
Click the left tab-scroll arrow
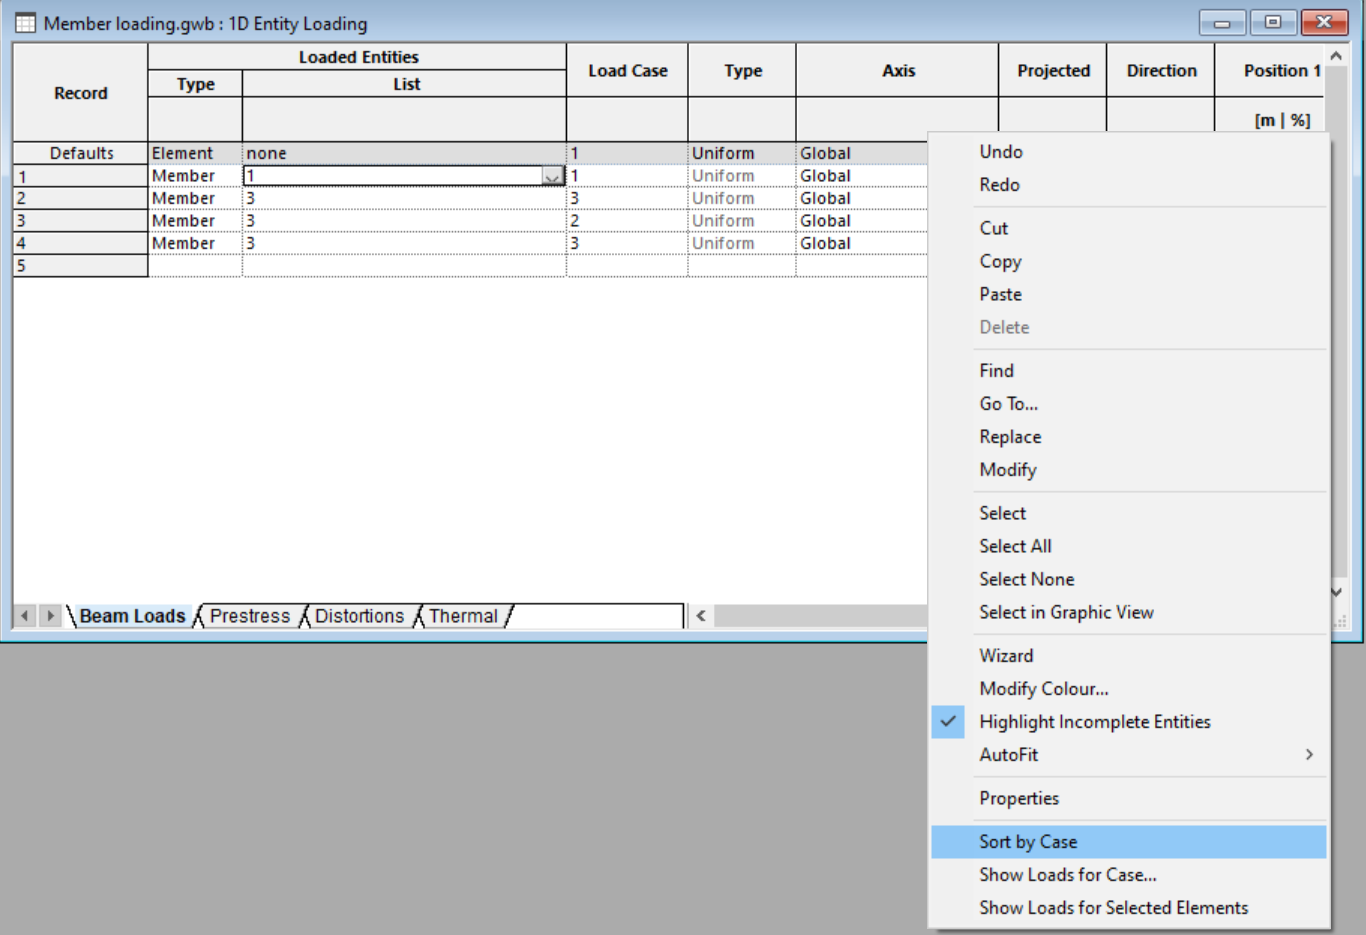pos(24,616)
